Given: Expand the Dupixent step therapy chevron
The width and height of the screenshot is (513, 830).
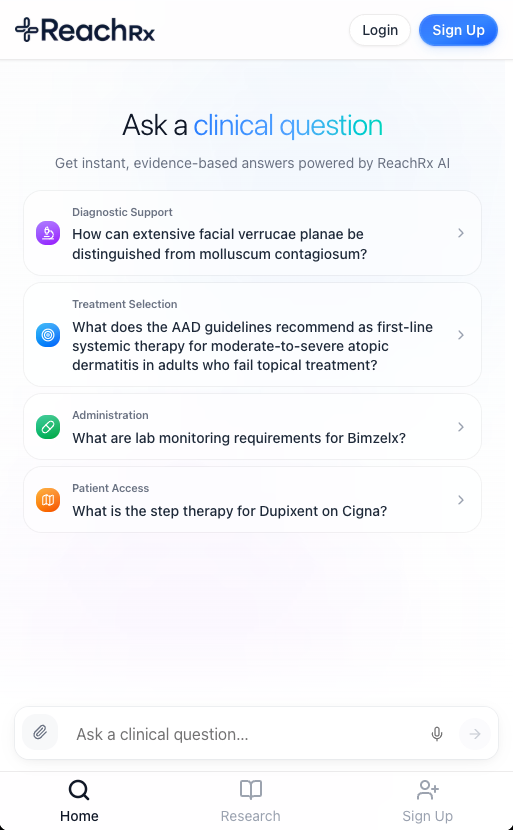Looking at the screenshot, I should 461,500.
